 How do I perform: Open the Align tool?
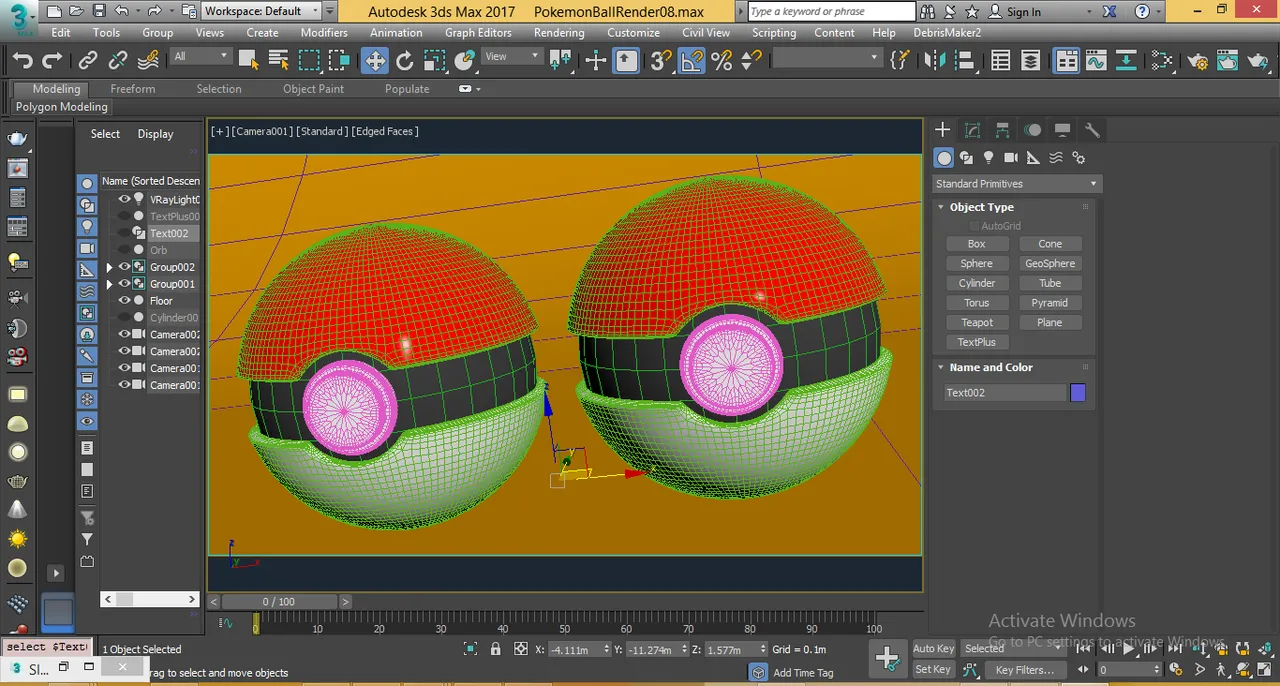(964, 61)
